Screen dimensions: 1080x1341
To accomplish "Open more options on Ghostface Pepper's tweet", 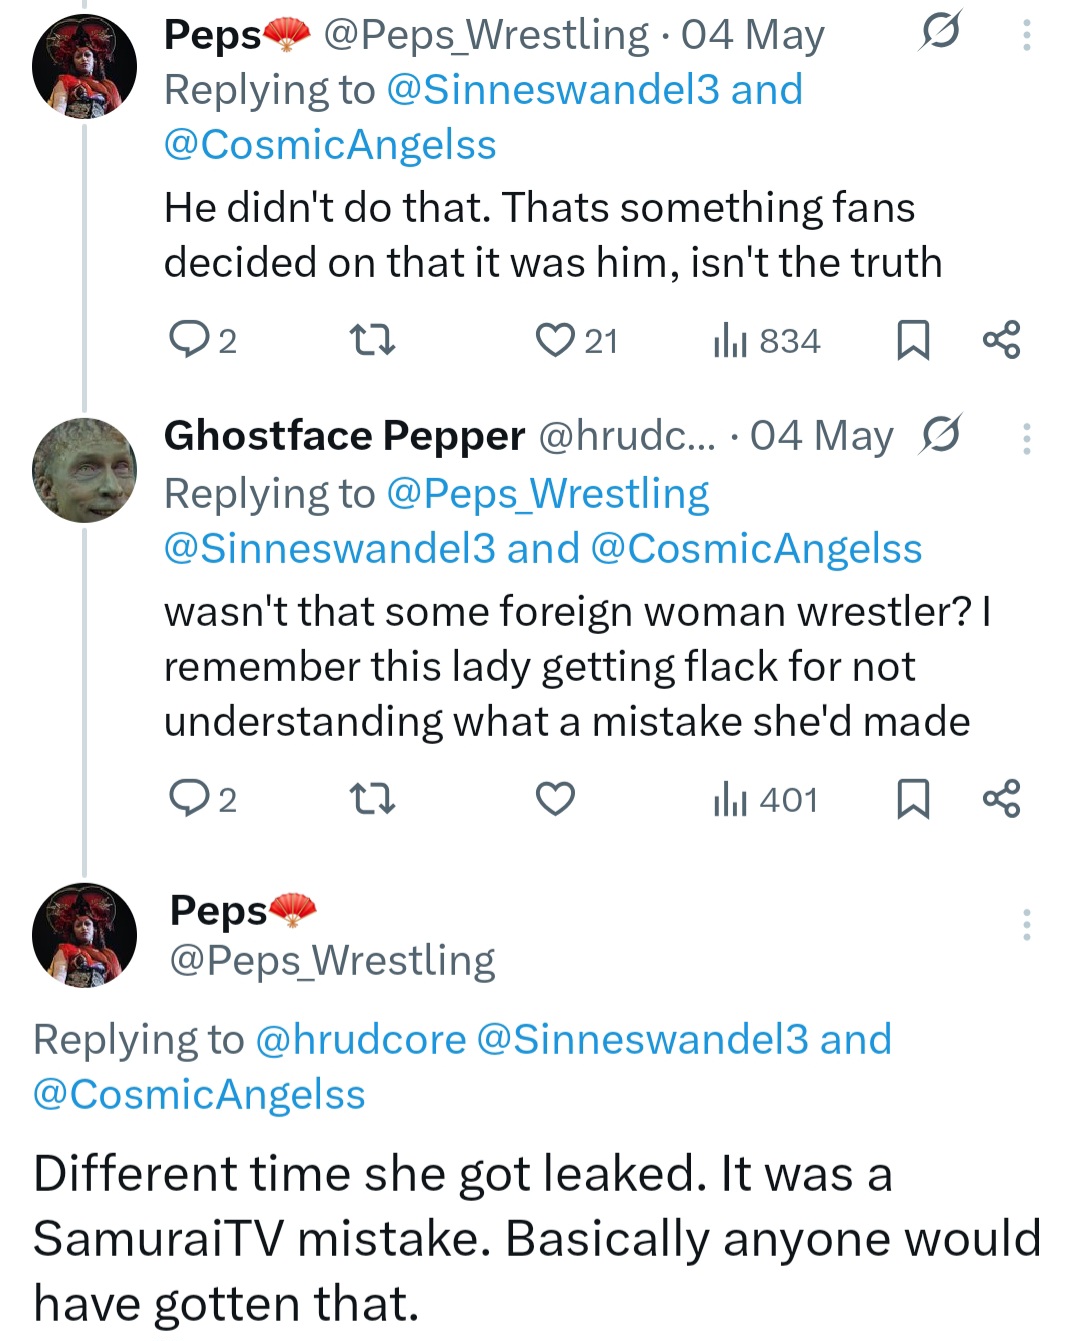I will click(x=1026, y=437).
